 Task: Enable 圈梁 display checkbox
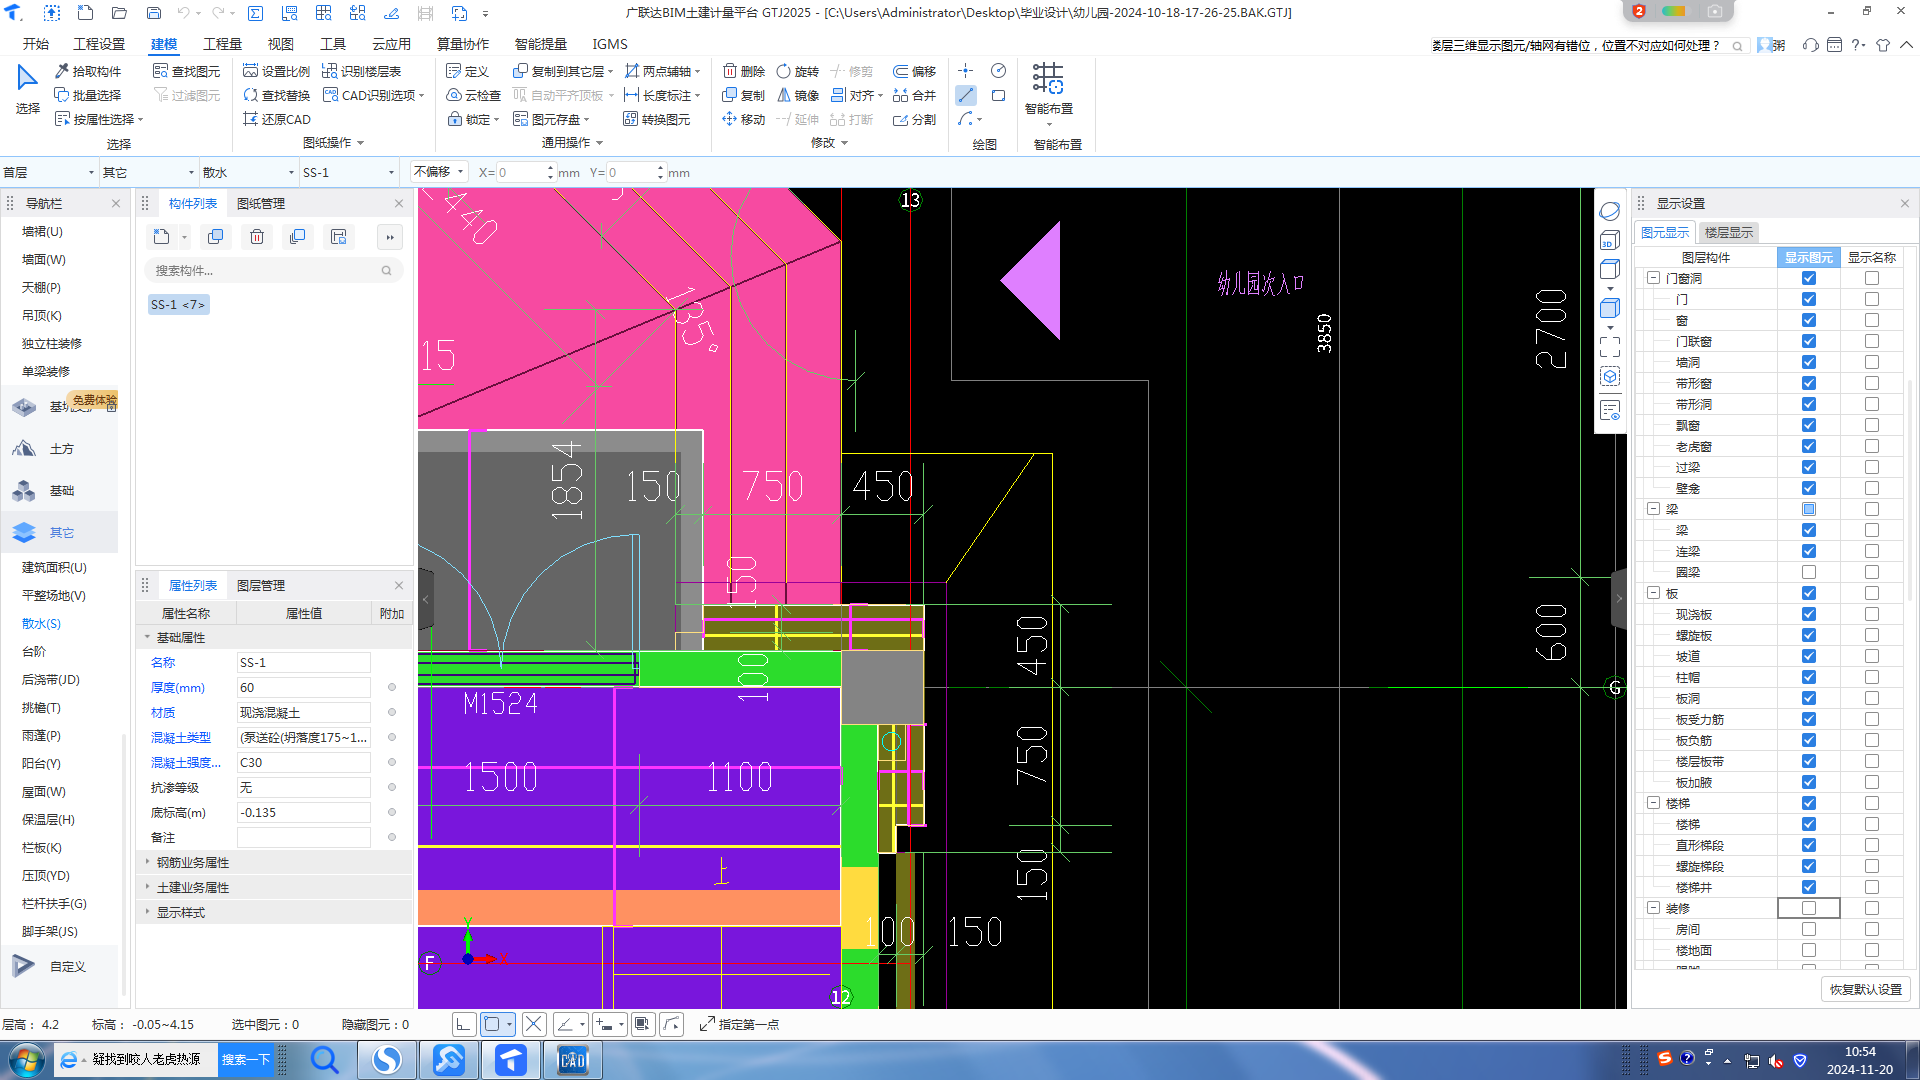pos(1808,572)
